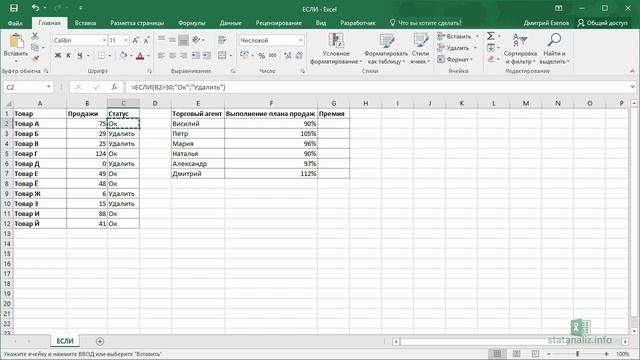Click the zoom slider handle
Image resolution: width=640 pixels, height=360 pixels.
pyautogui.click(x=577, y=353)
